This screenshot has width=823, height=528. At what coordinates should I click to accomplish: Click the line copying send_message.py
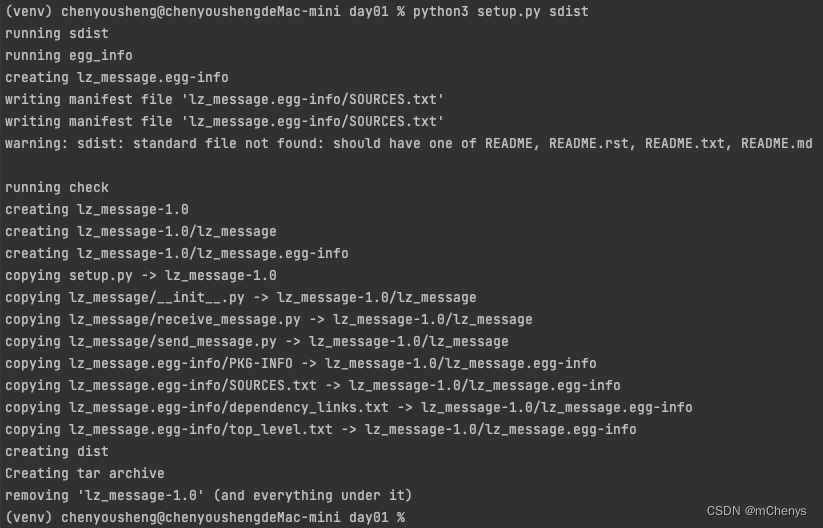(x=257, y=342)
